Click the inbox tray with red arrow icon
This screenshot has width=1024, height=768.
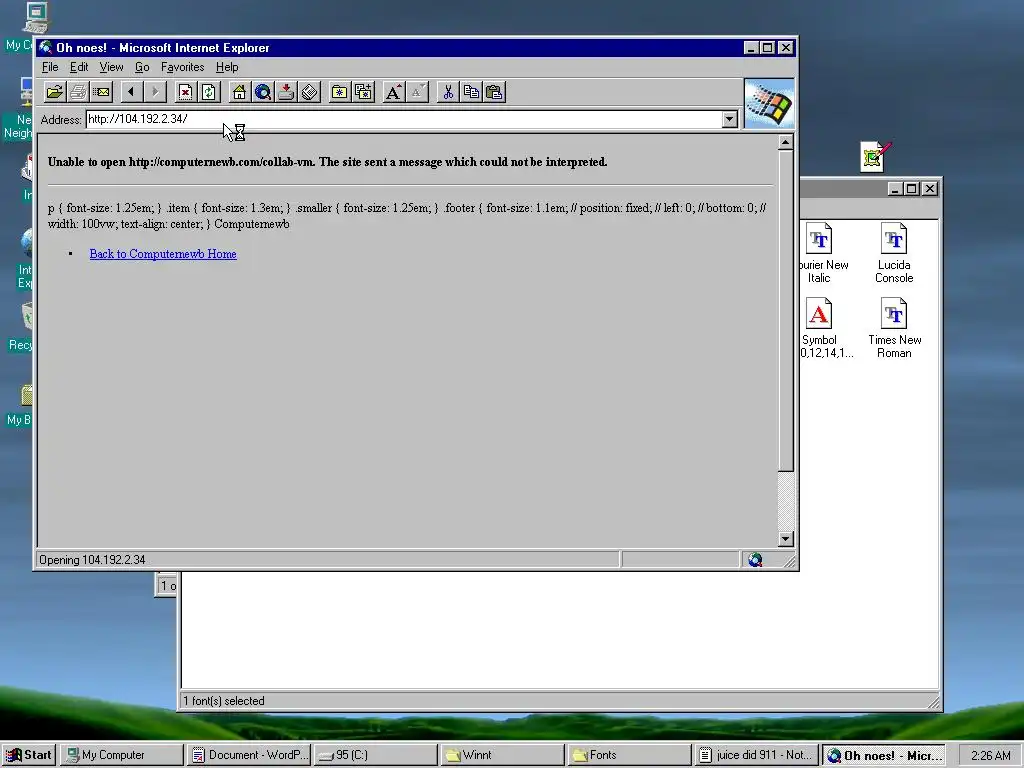tap(286, 92)
